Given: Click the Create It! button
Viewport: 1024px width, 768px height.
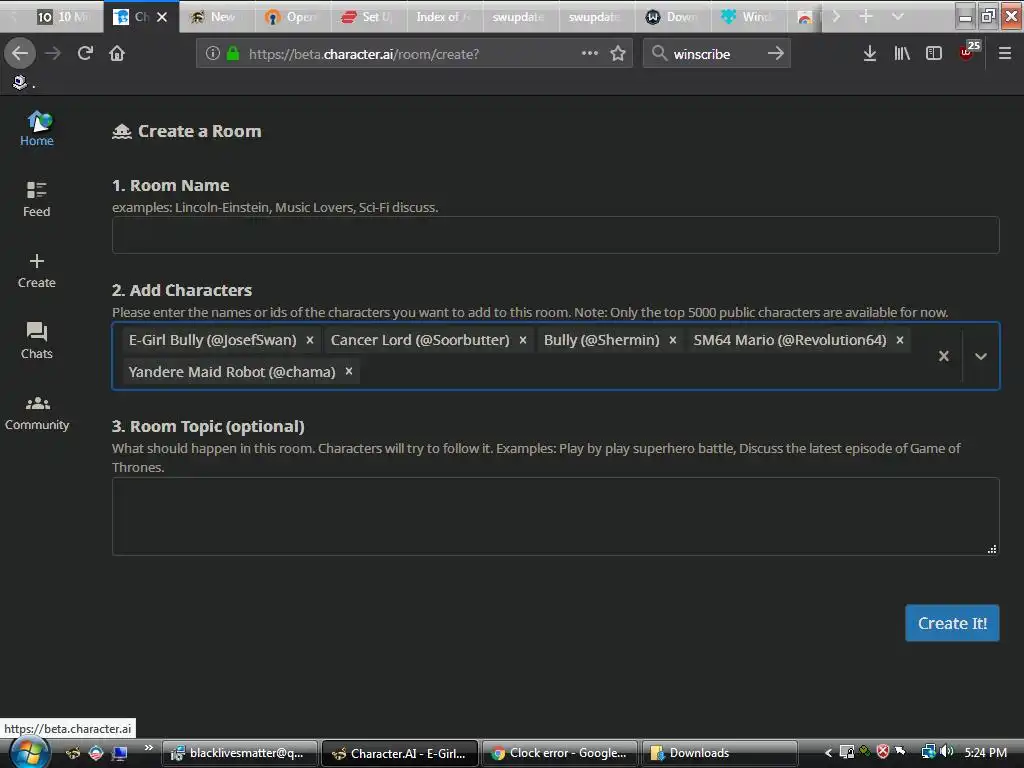Looking at the screenshot, I should 952,623.
